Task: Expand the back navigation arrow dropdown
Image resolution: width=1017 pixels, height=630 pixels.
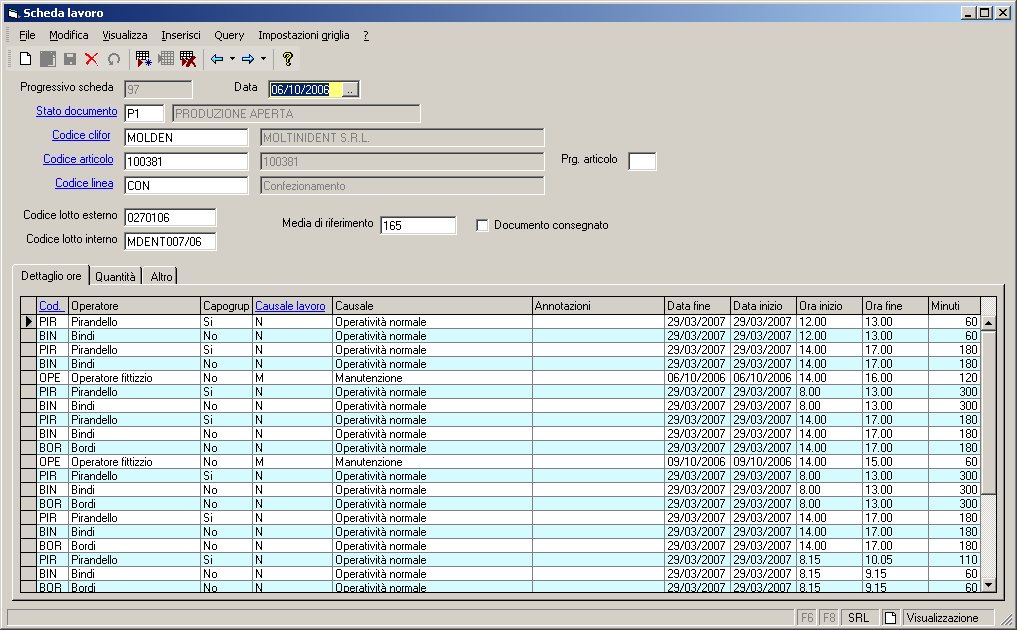Action: (233, 58)
